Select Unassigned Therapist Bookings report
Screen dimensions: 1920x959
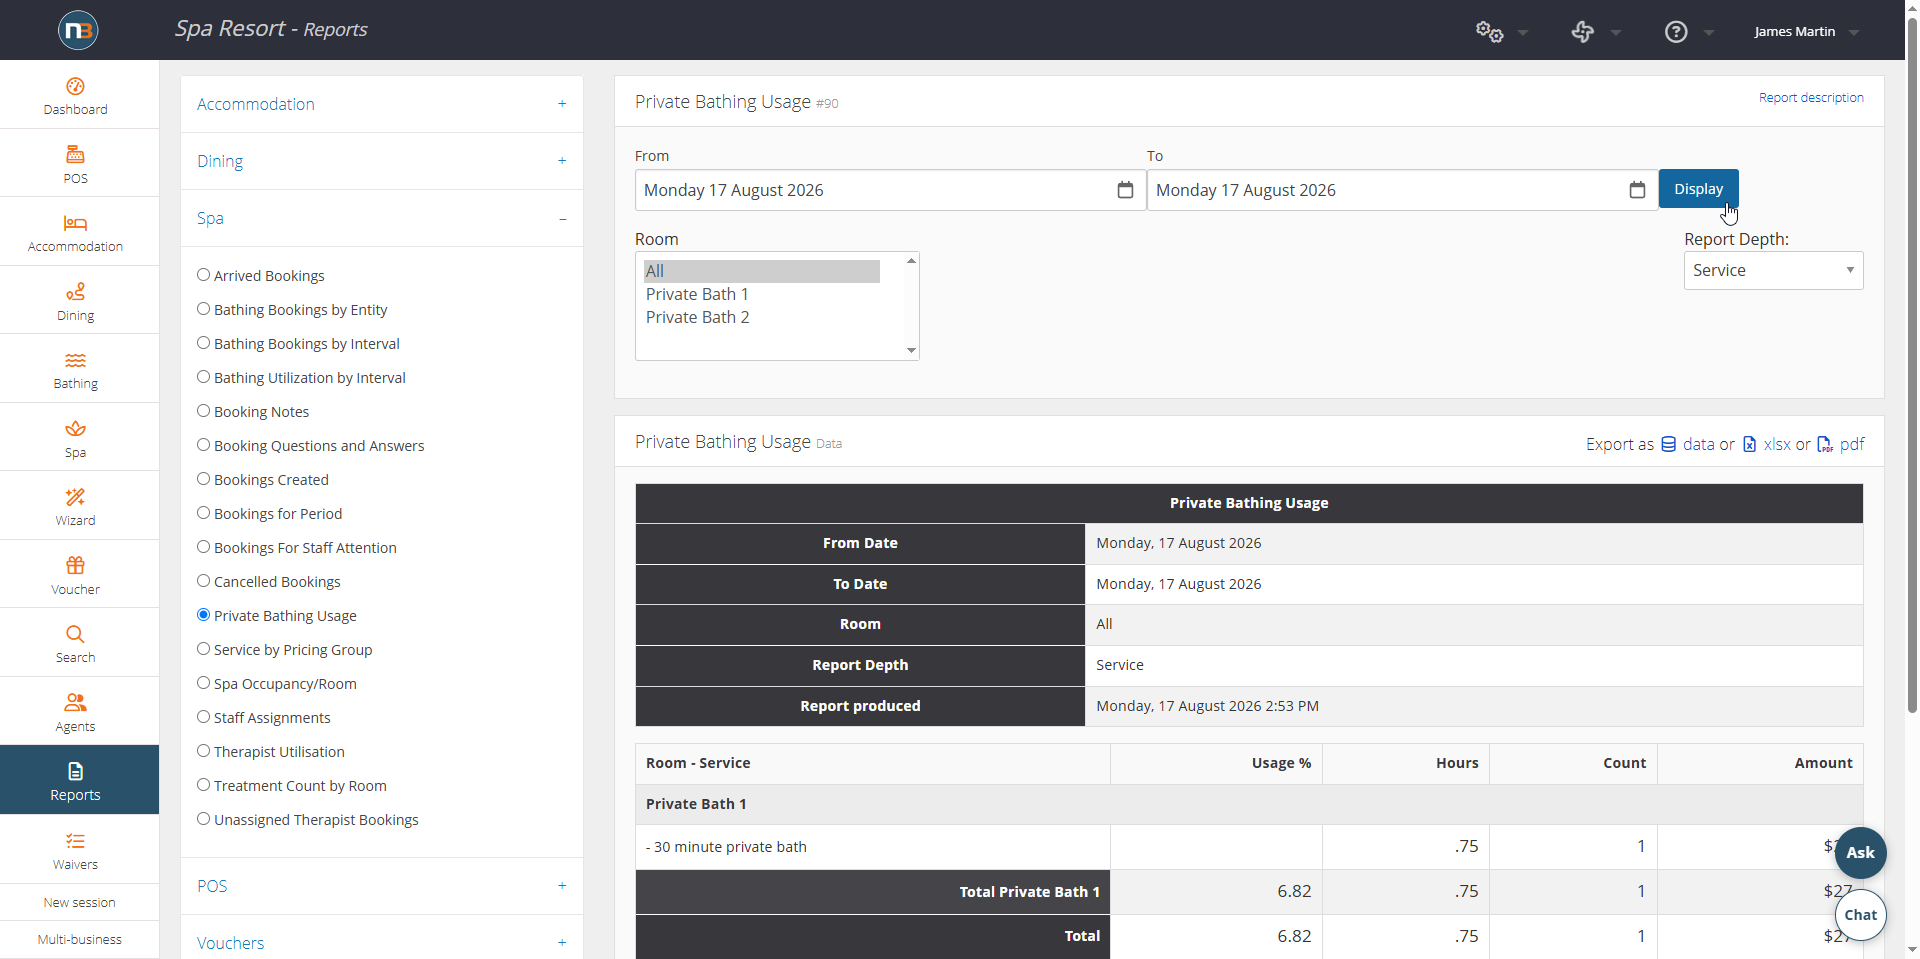click(203, 819)
